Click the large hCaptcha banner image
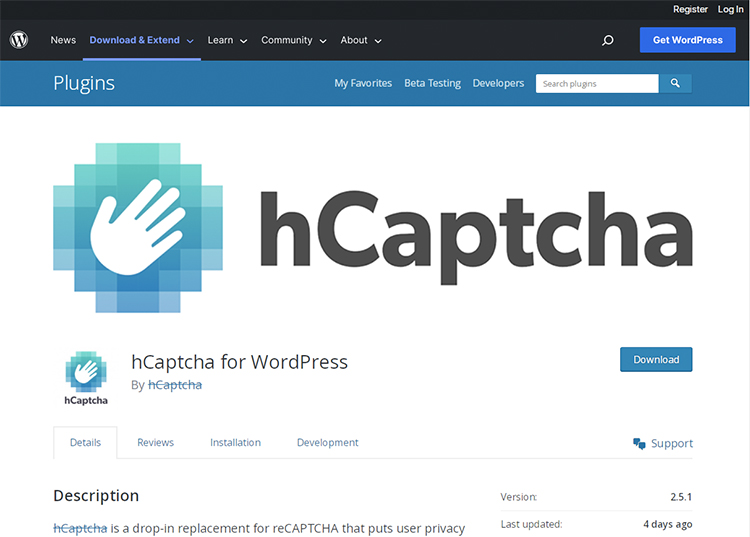The height and width of the screenshot is (537, 750). point(372,227)
